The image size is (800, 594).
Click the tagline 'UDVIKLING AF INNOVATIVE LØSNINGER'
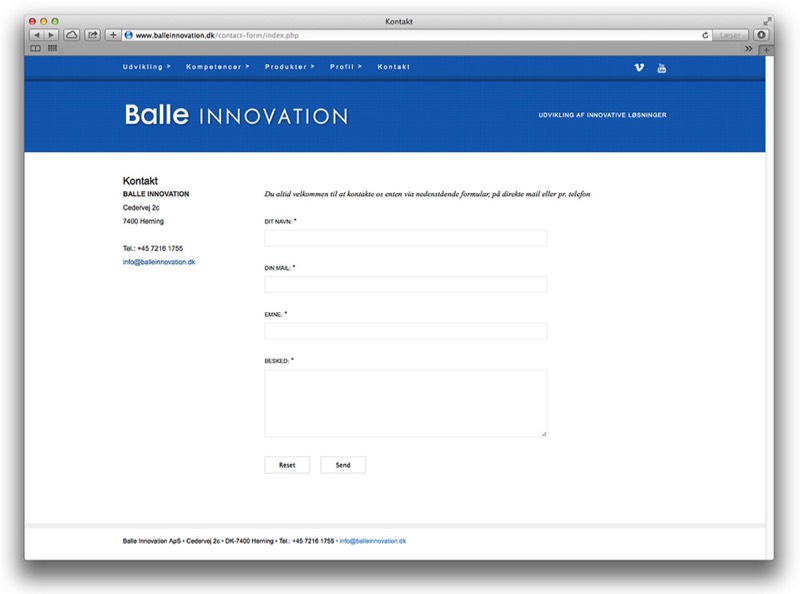[x=602, y=115]
